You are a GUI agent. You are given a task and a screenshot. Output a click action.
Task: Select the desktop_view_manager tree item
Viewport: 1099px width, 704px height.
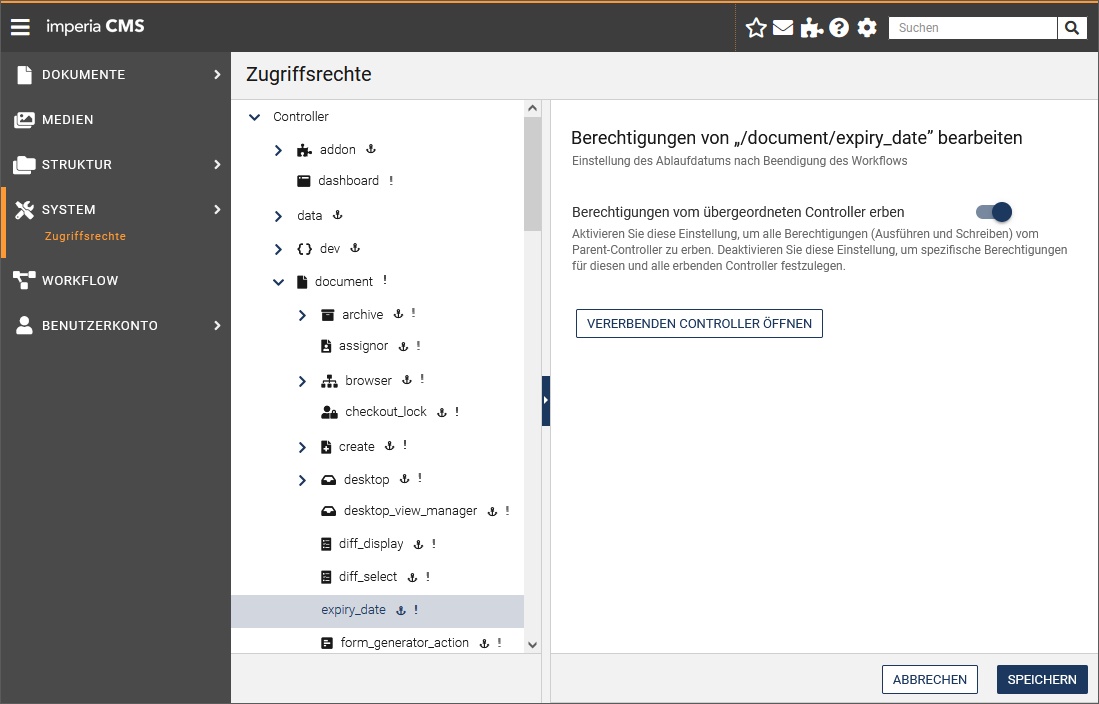[x=410, y=511]
